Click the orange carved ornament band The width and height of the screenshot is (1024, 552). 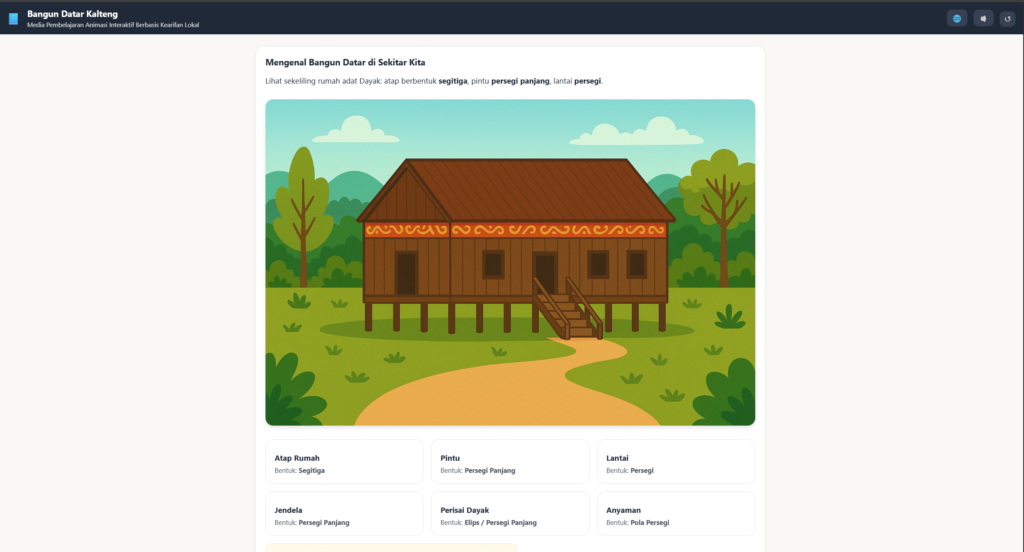tap(556, 230)
